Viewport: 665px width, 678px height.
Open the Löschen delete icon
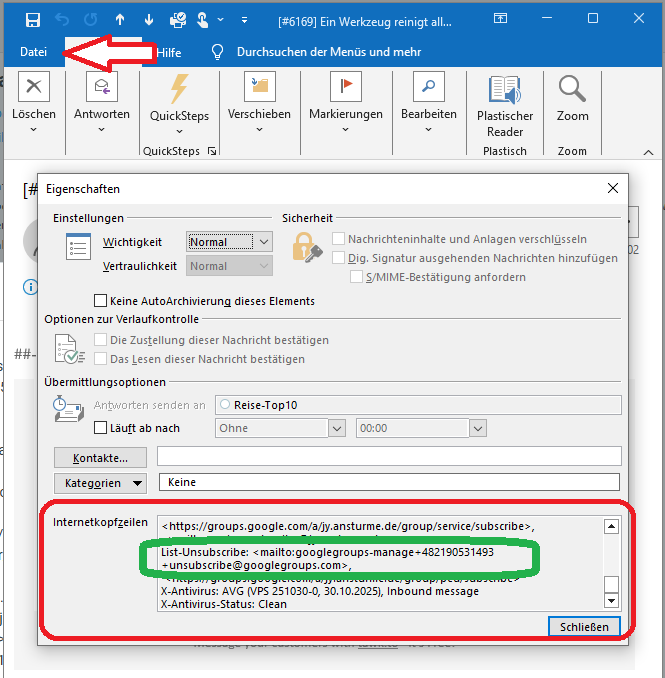(x=34, y=89)
